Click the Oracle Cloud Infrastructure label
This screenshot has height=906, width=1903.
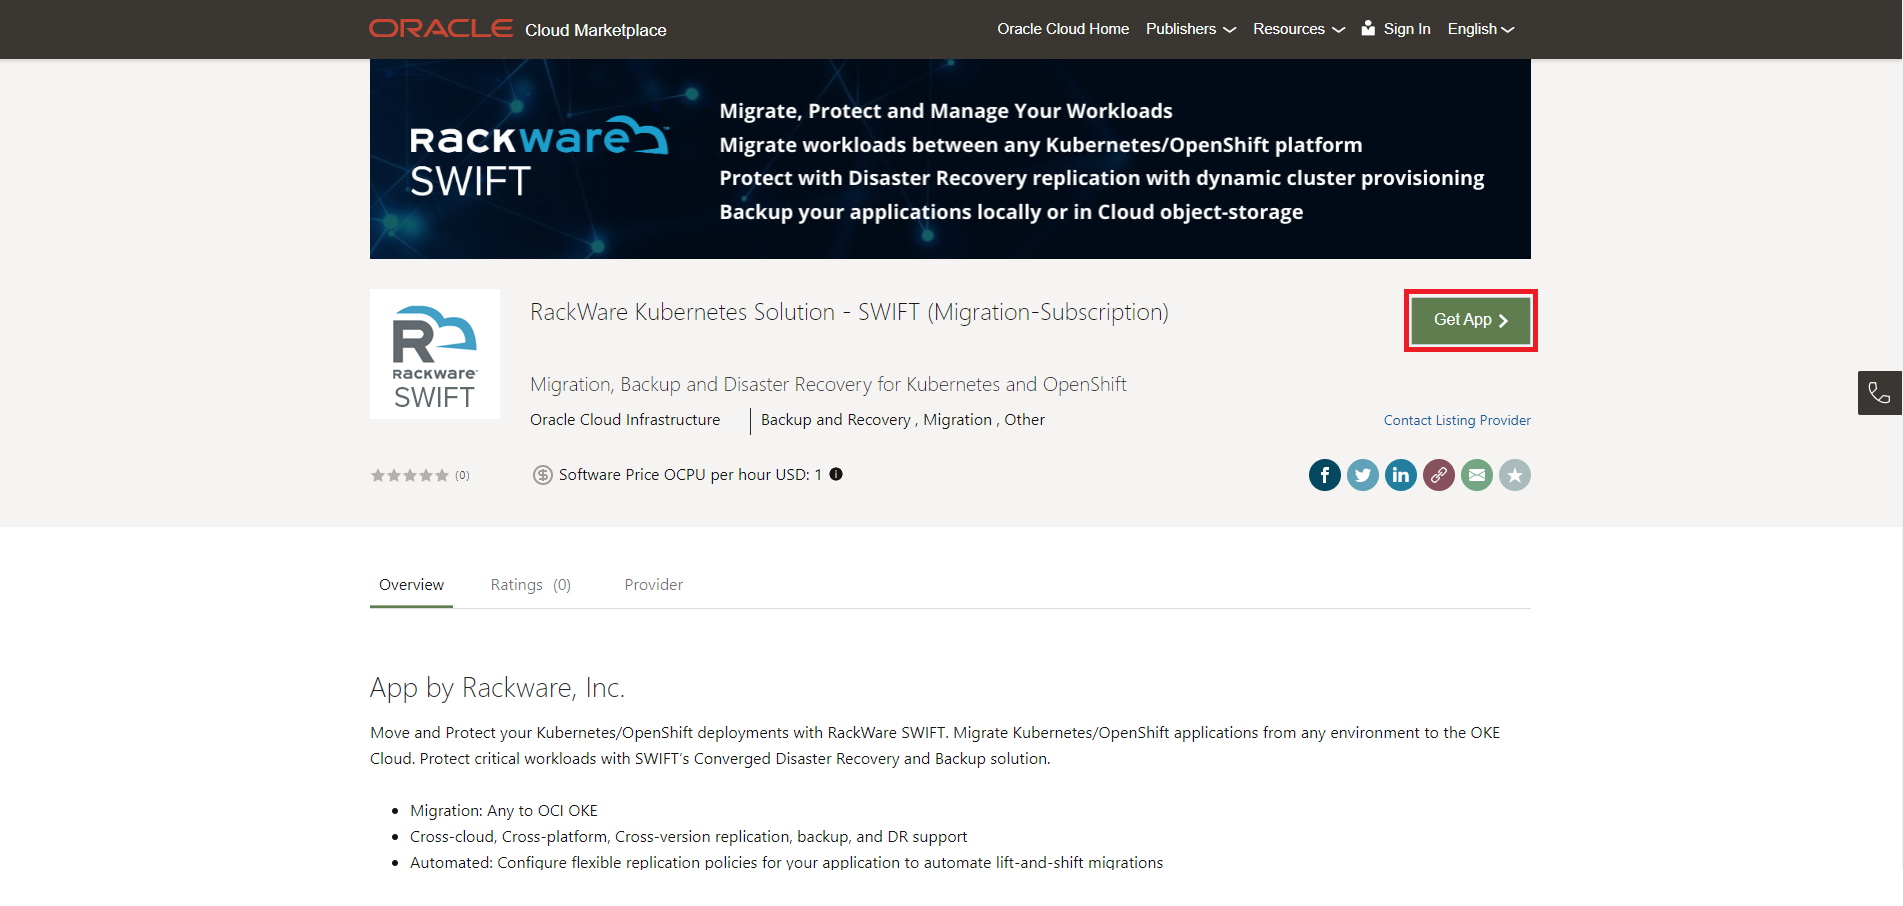tap(625, 420)
